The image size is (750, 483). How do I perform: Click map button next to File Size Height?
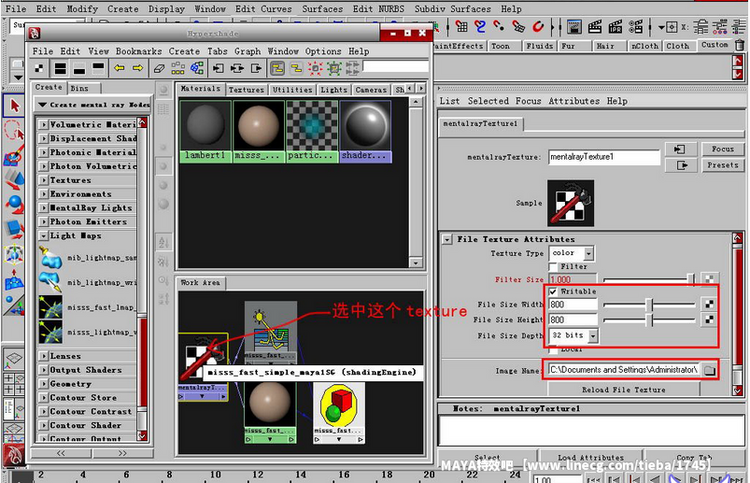point(709,319)
